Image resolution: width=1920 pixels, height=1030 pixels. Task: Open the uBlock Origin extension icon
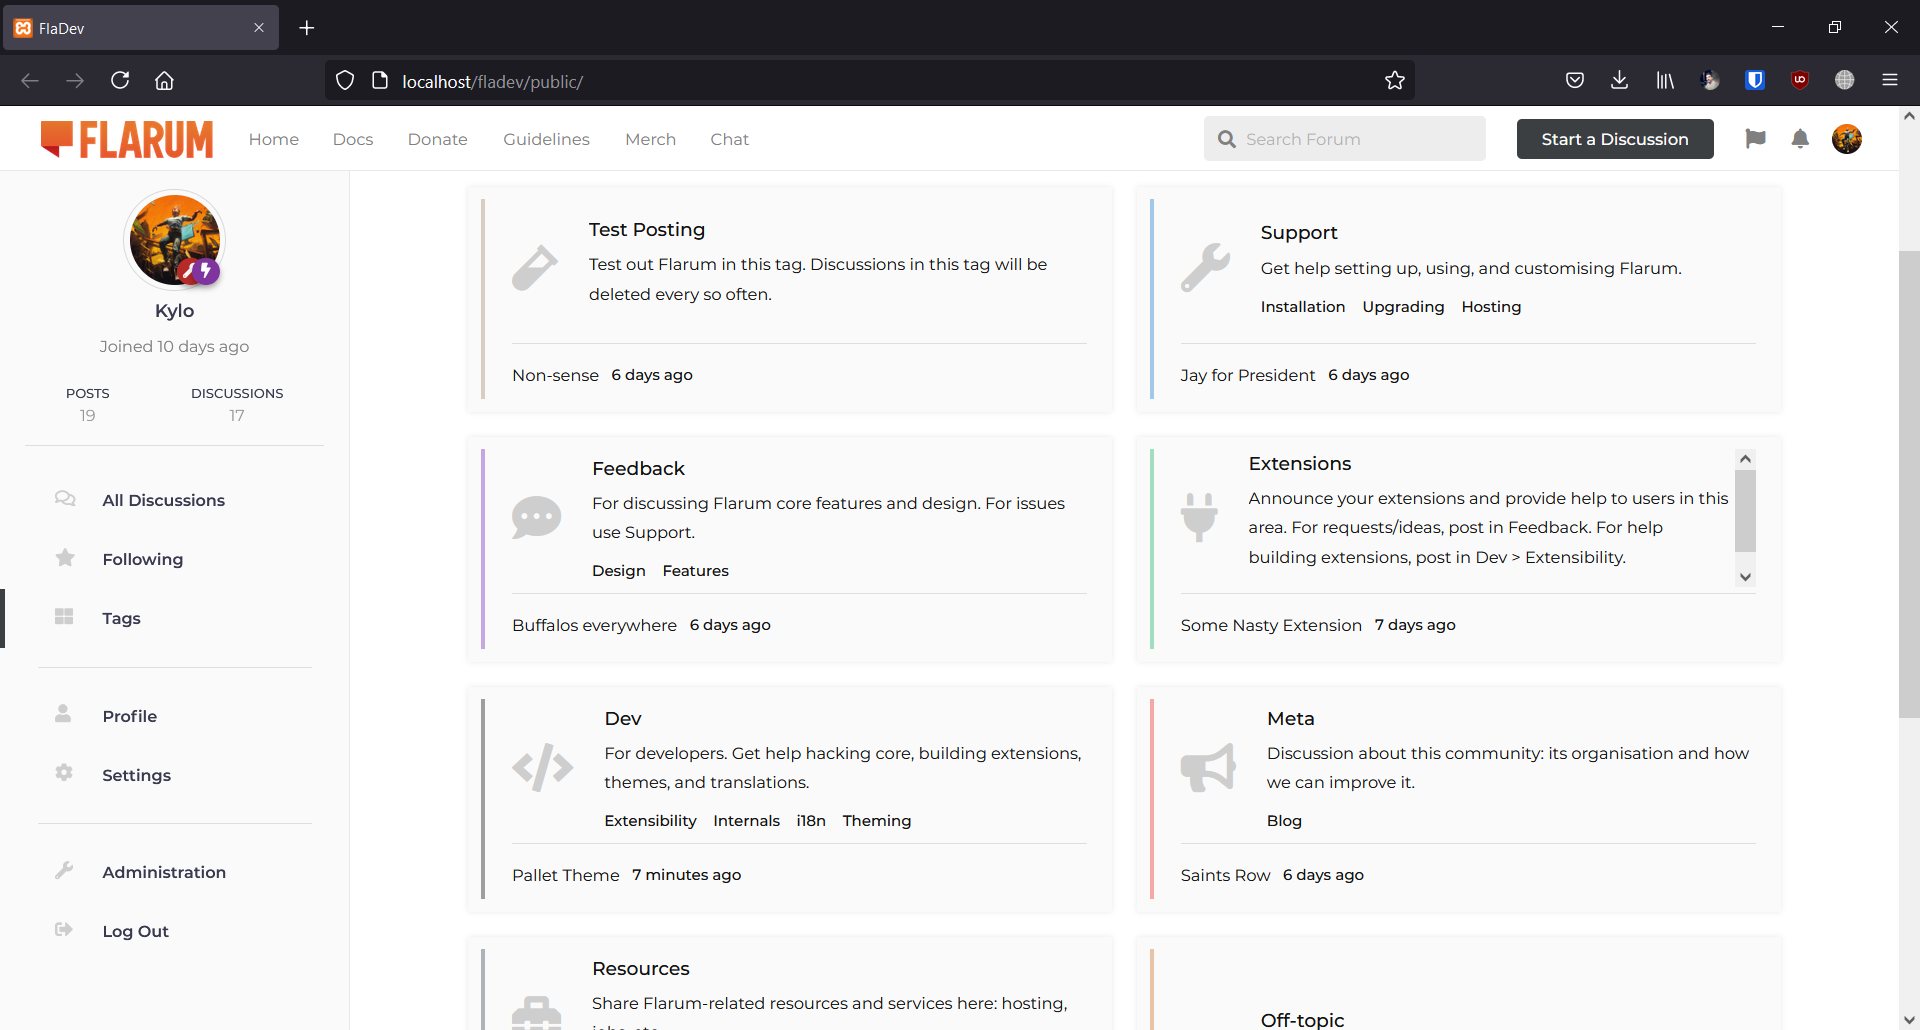(1800, 80)
